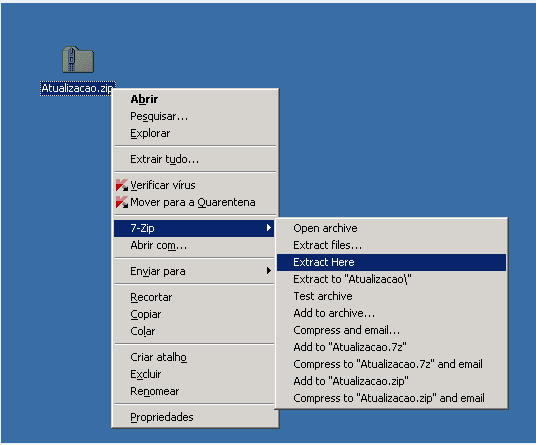Select the Atualizacao.zip desktop file icon

coord(78,60)
